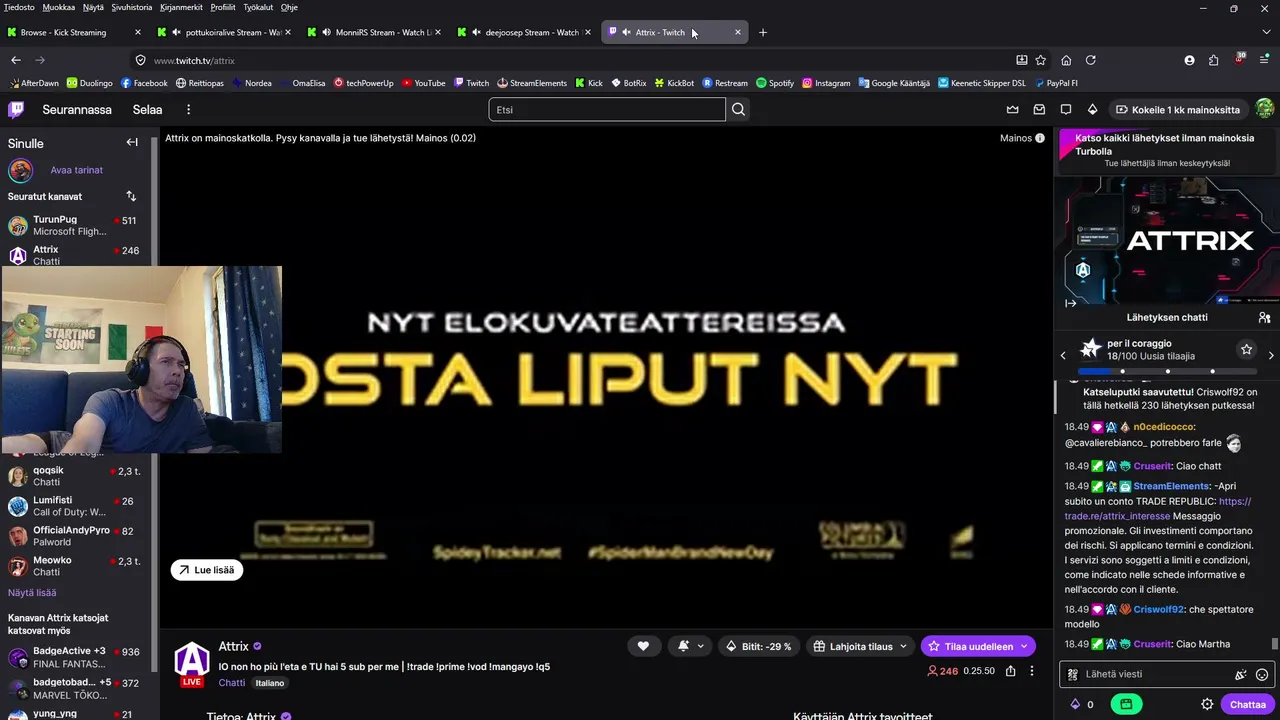Image resolution: width=1280 pixels, height=720 pixels.
Task: Open the Sivuhistoria menu
Action: click(131, 7)
